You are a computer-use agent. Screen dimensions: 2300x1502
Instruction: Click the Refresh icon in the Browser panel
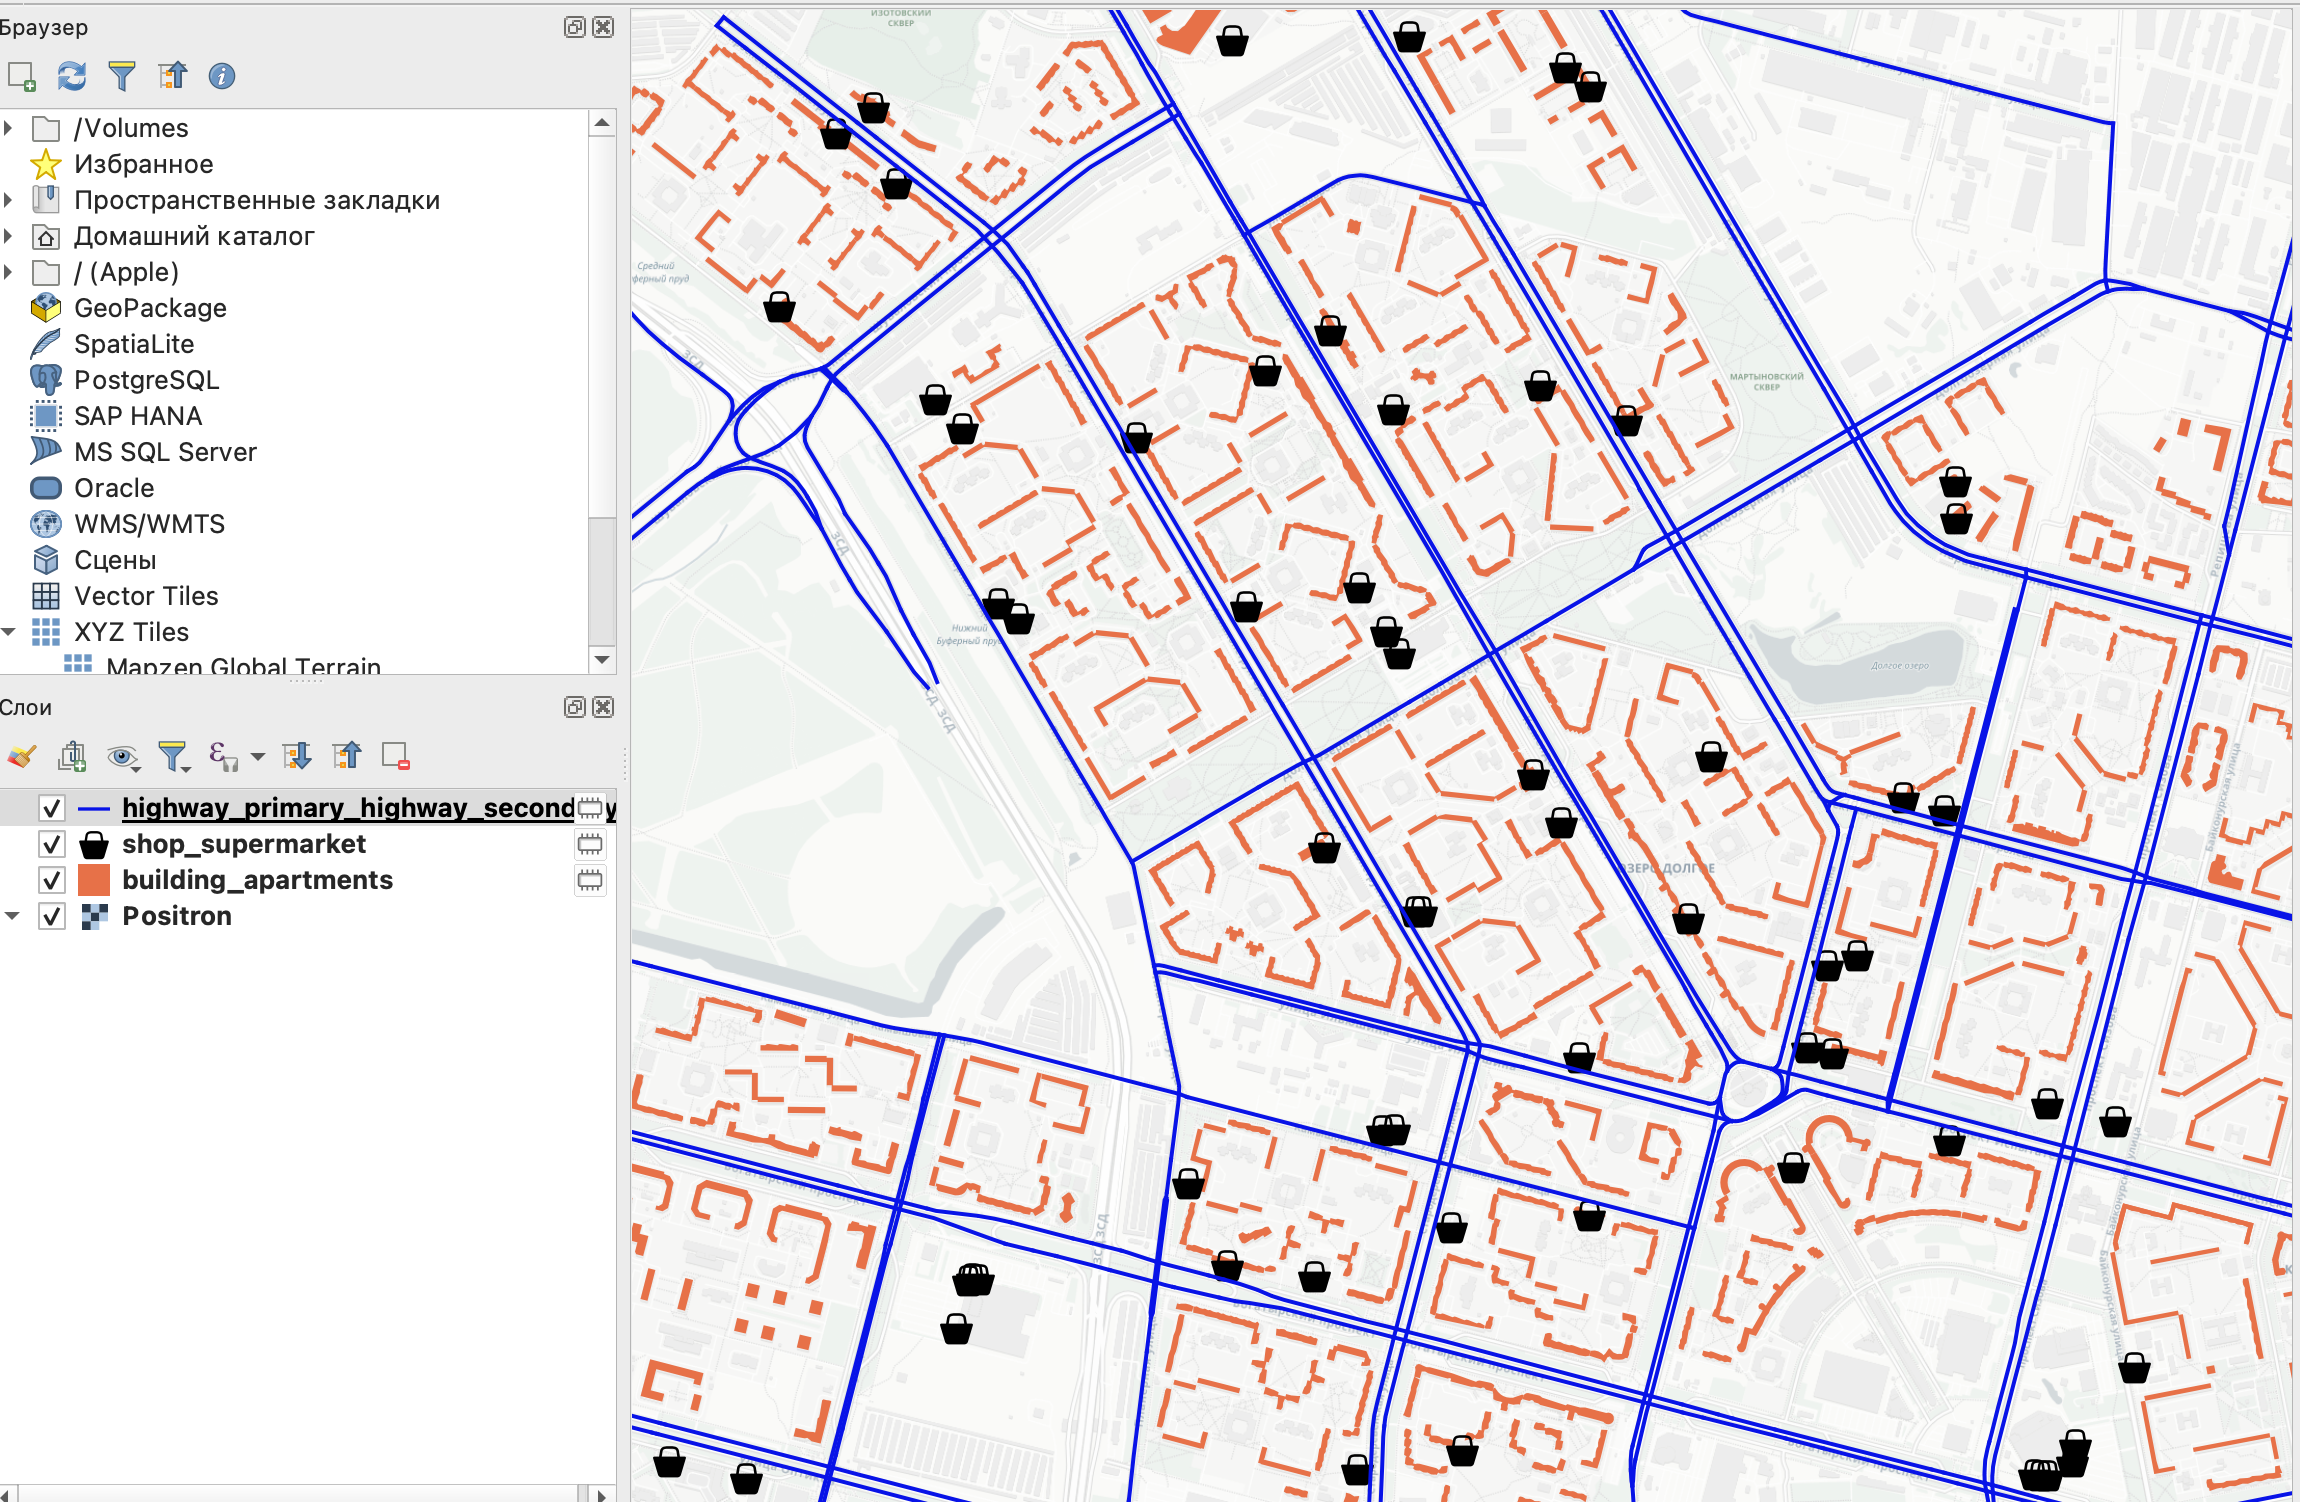(71, 76)
